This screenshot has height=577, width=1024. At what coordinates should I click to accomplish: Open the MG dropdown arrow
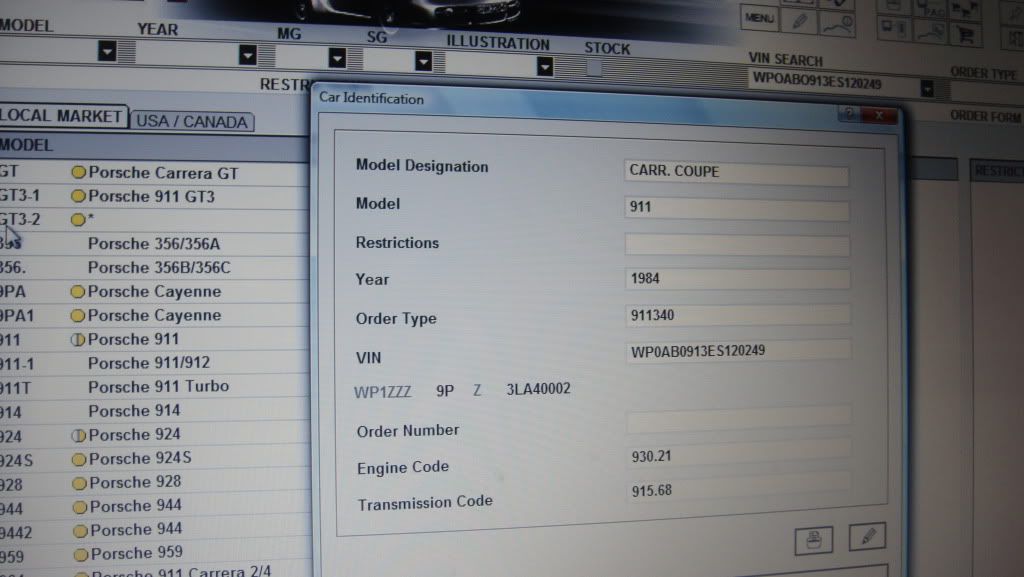pyautogui.click(x=337, y=58)
